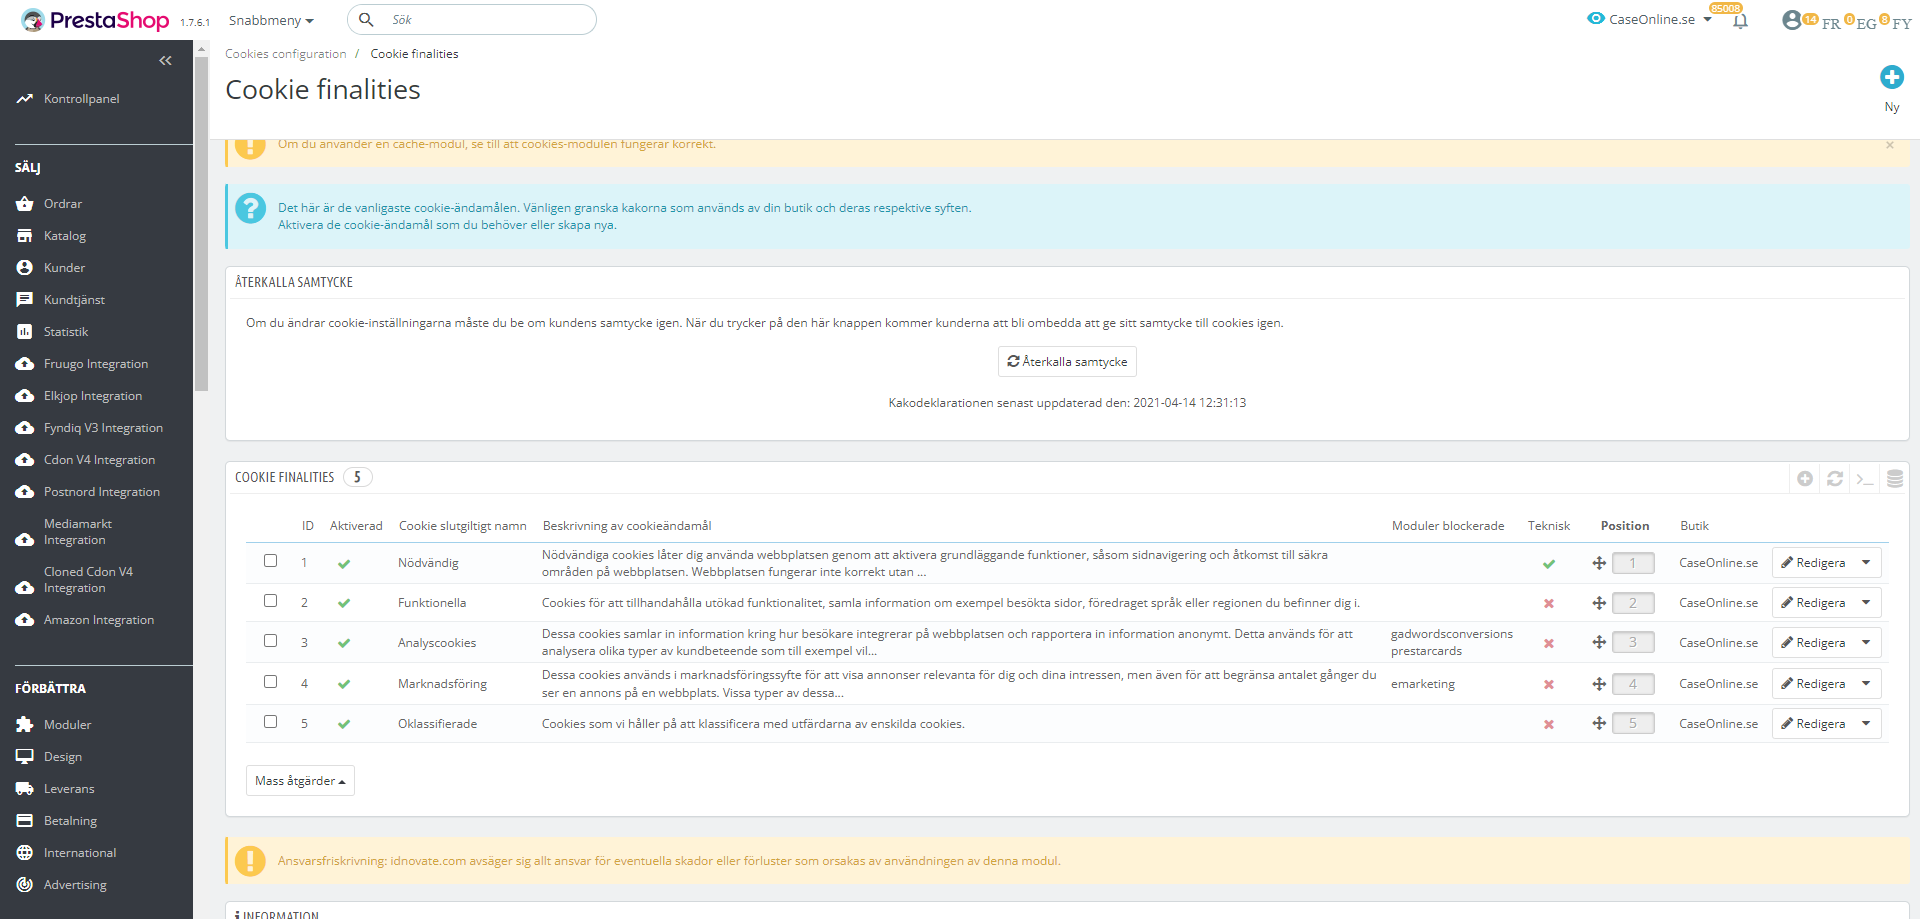
Task: Tick the checkbox for Analyscookies row
Action: 270,641
